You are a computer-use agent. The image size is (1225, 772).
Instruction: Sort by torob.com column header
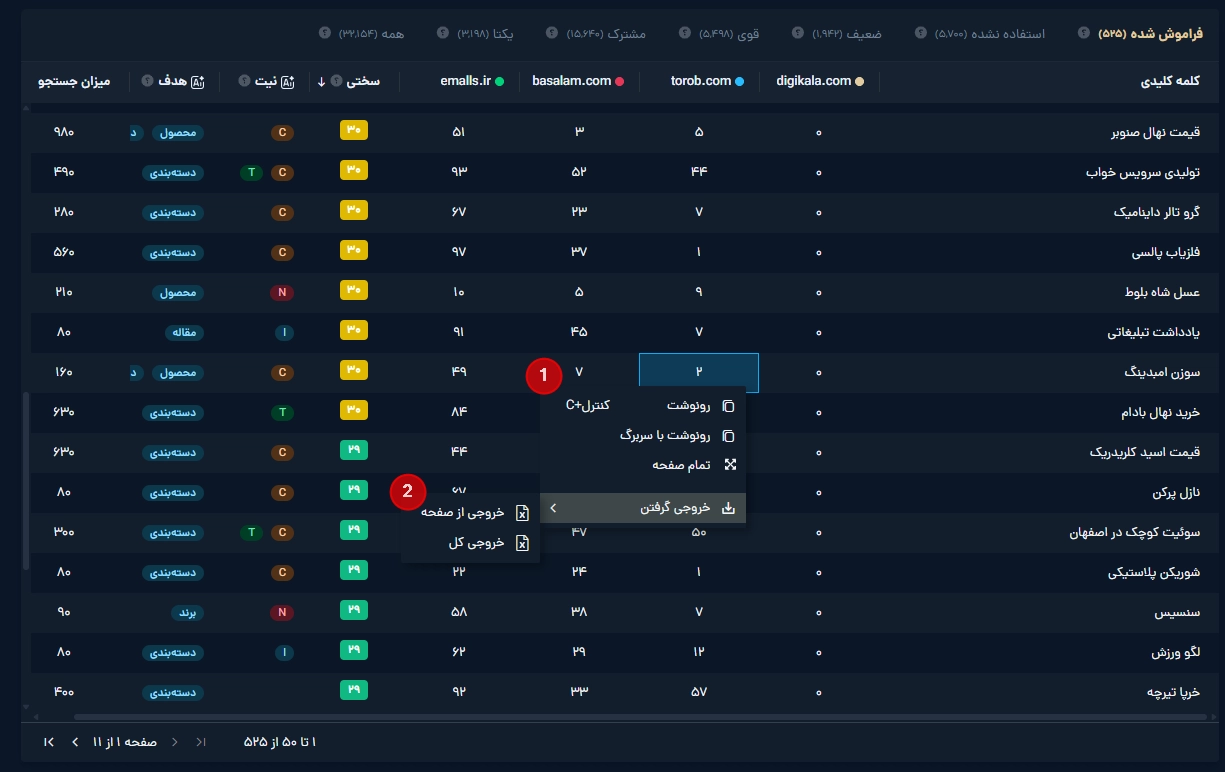tap(701, 82)
